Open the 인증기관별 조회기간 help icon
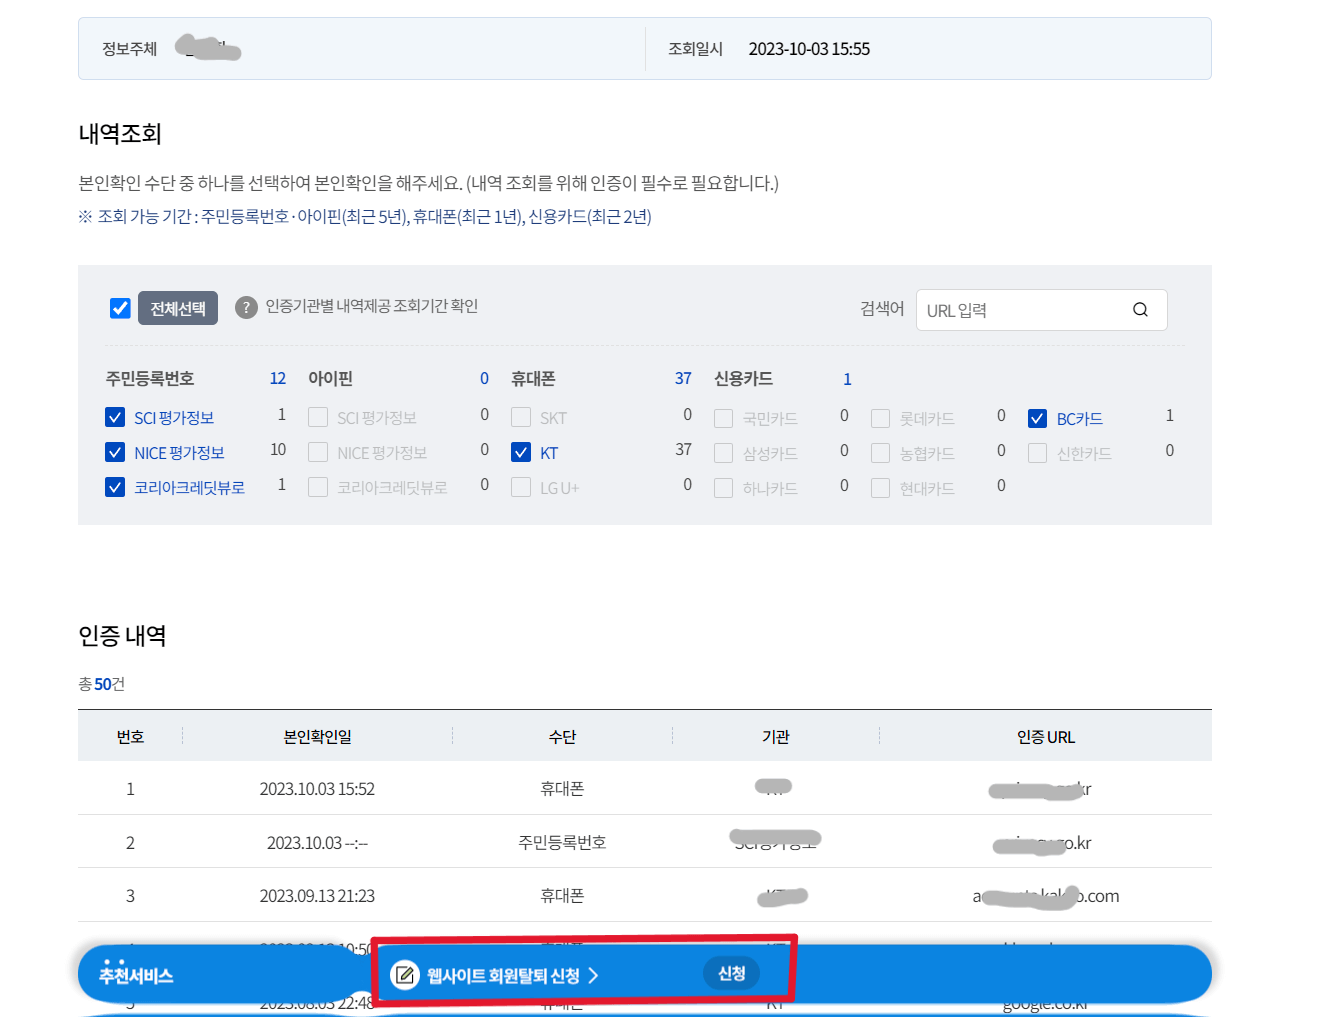Screen dimensions: 1319x1017 tap(246, 307)
